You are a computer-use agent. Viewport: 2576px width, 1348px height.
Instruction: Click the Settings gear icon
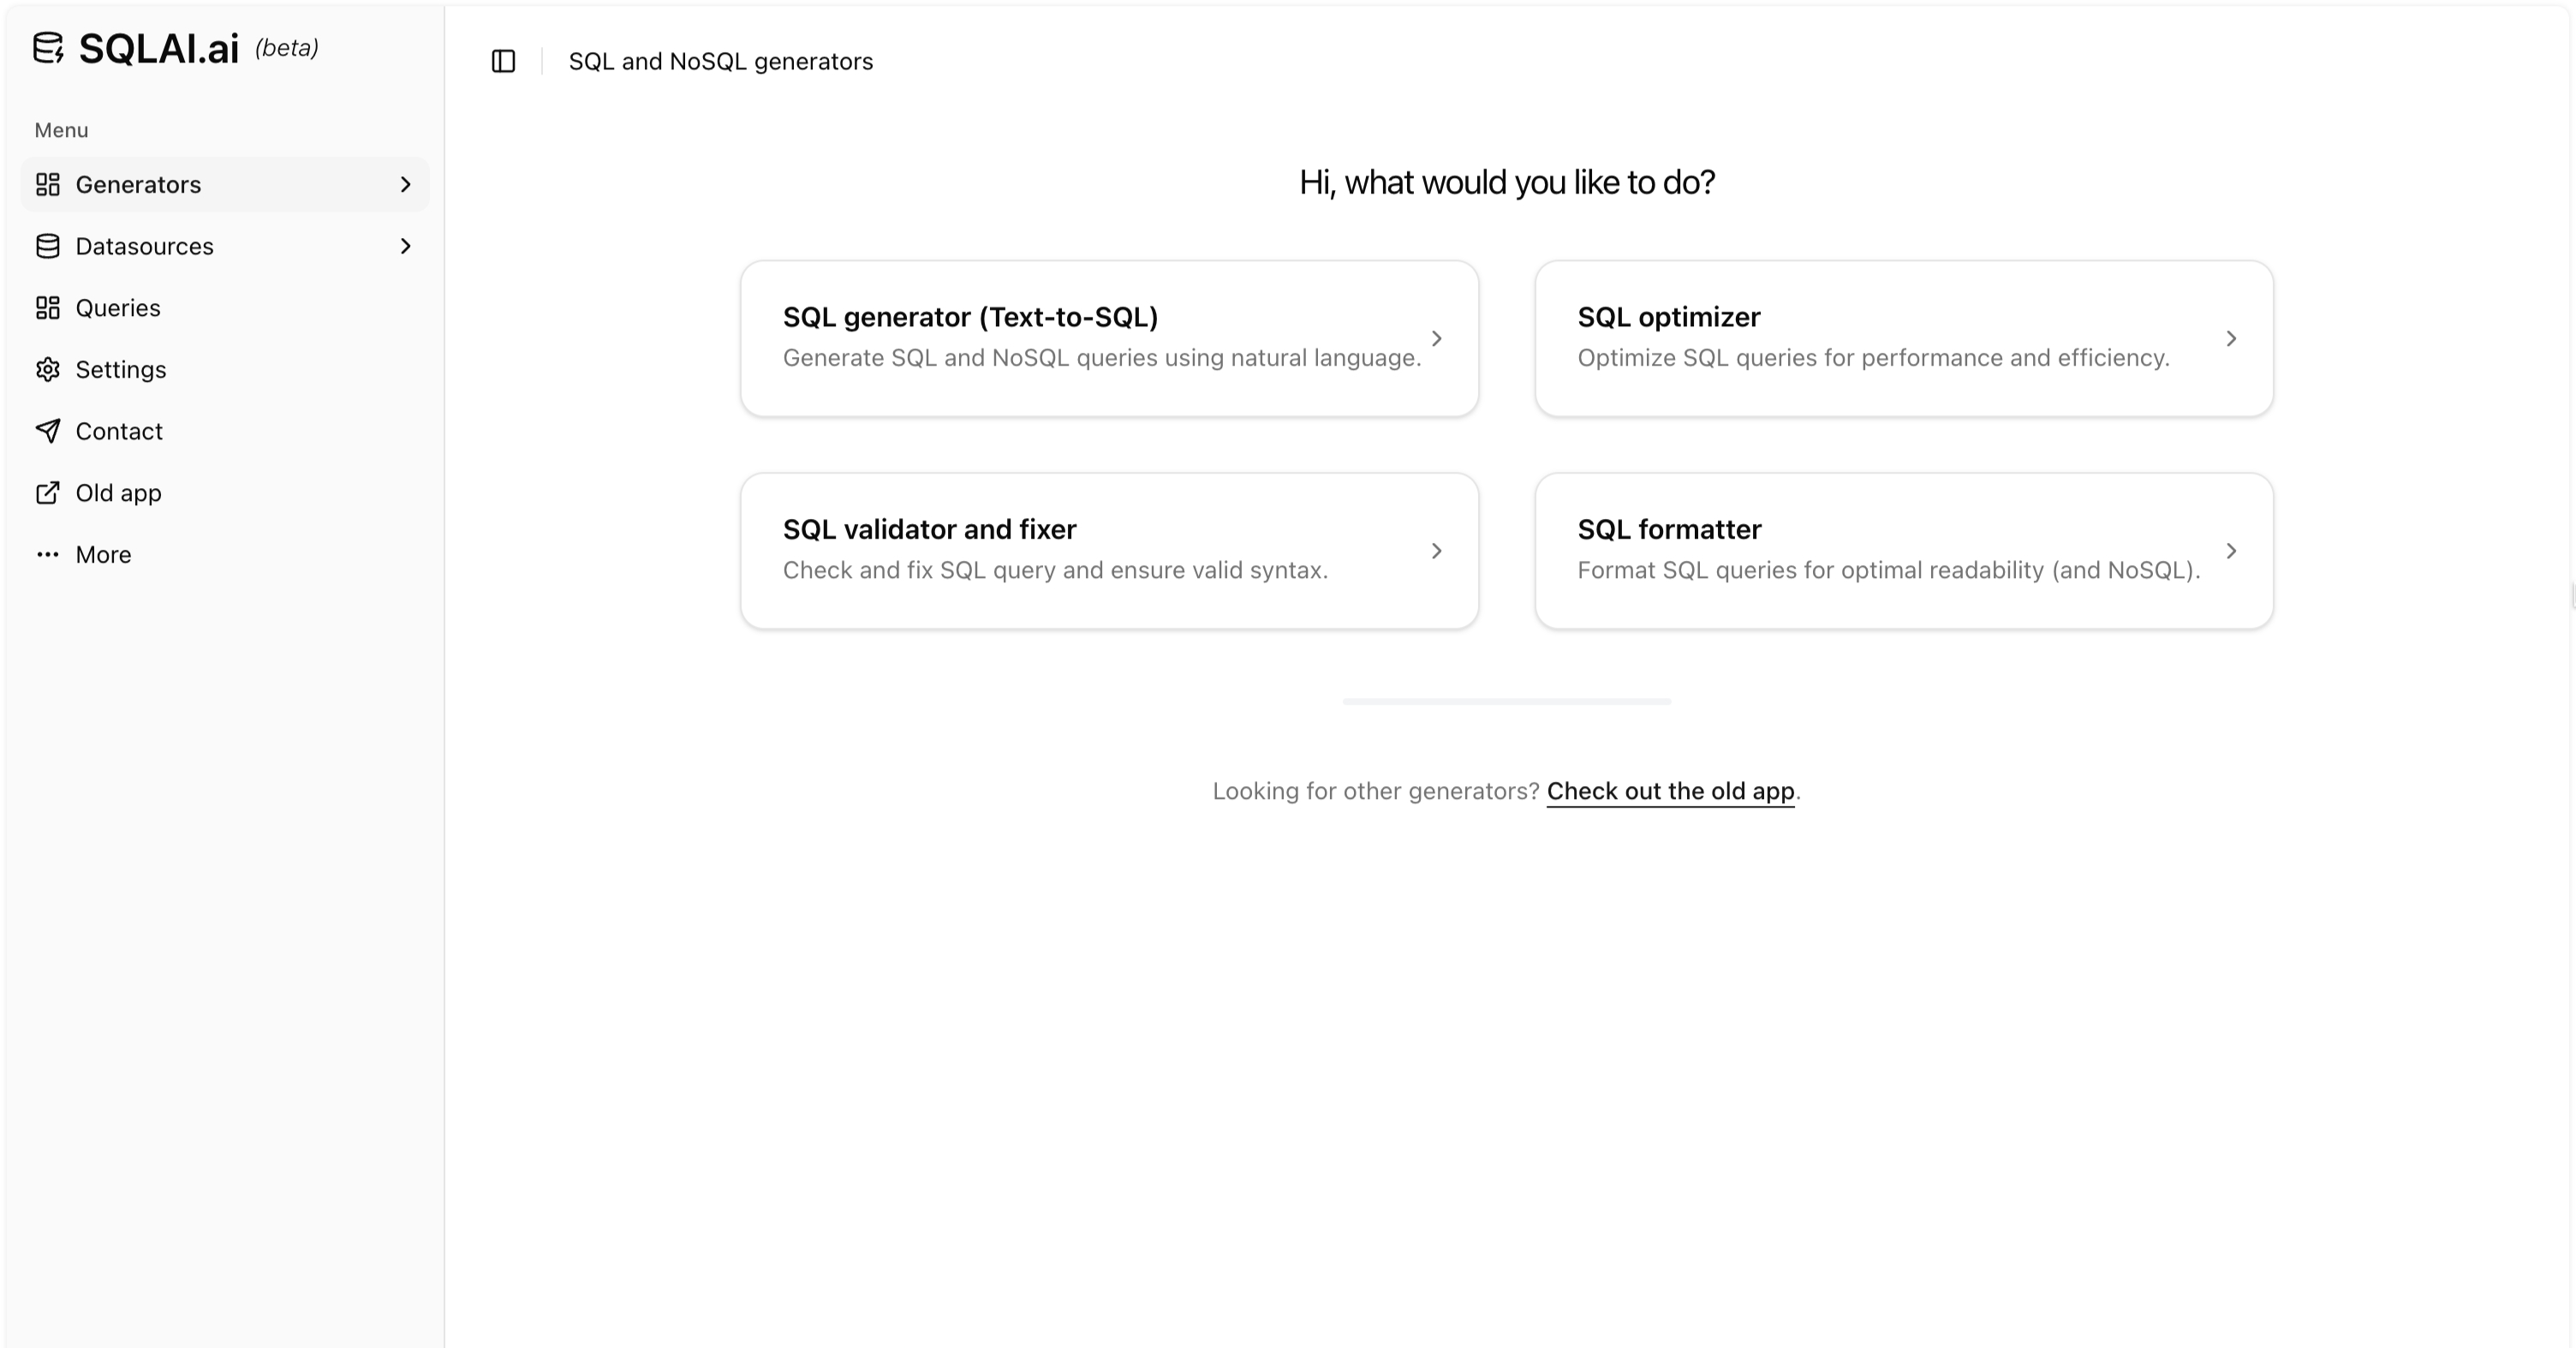48,370
